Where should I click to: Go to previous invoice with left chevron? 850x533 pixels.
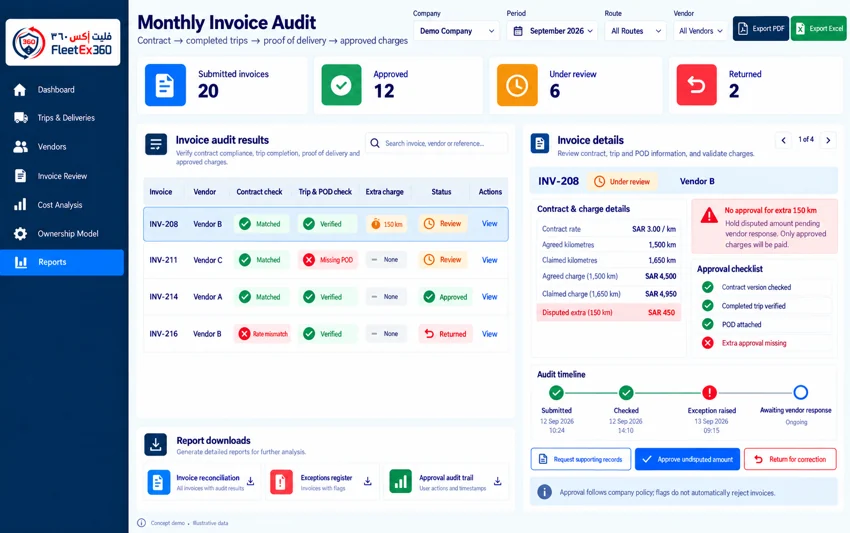(x=783, y=140)
